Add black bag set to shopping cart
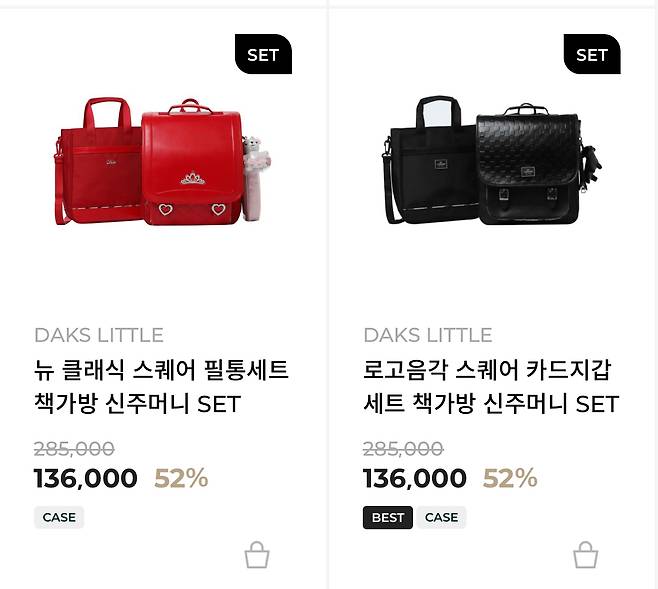This screenshot has height=589, width=658. tap(585, 555)
